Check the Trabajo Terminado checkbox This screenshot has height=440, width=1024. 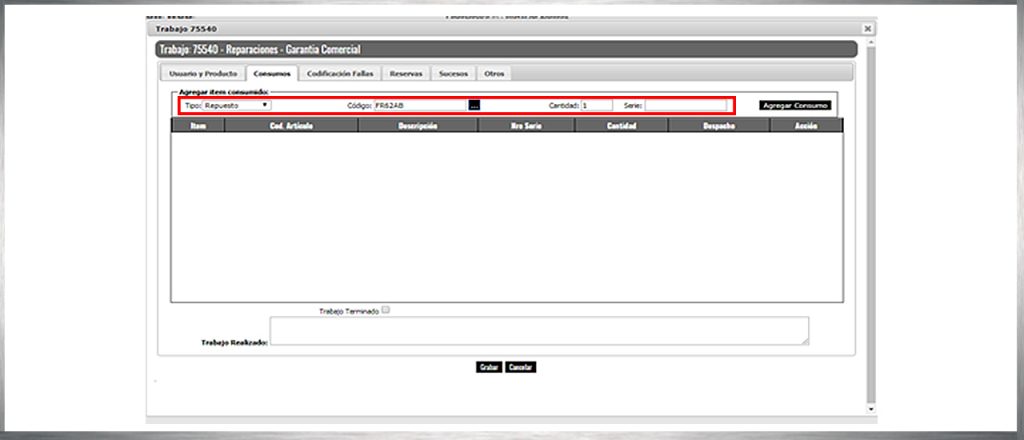pos(386,310)
